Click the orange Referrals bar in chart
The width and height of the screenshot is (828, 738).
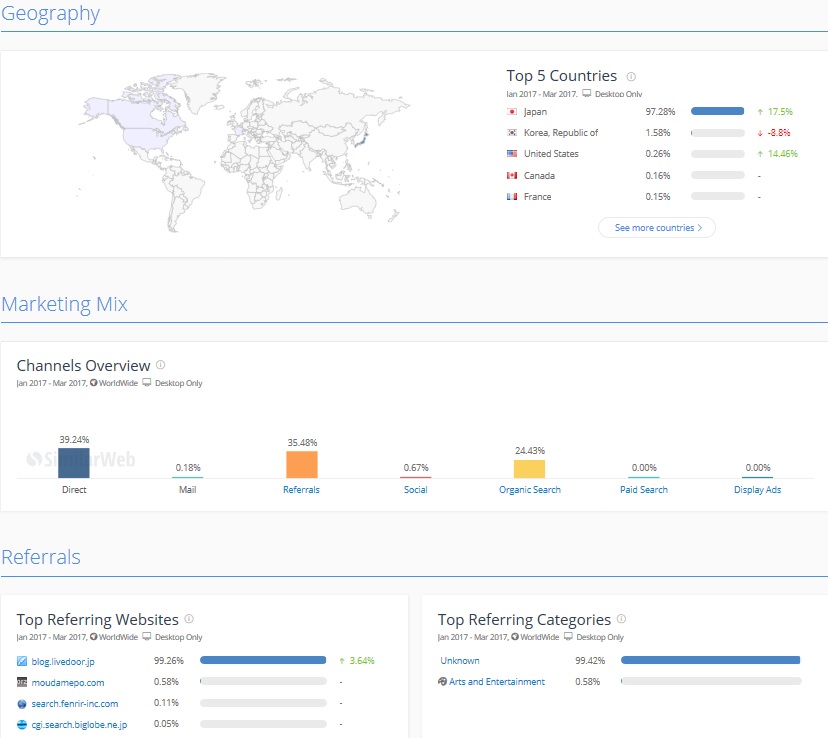[301, 465]
